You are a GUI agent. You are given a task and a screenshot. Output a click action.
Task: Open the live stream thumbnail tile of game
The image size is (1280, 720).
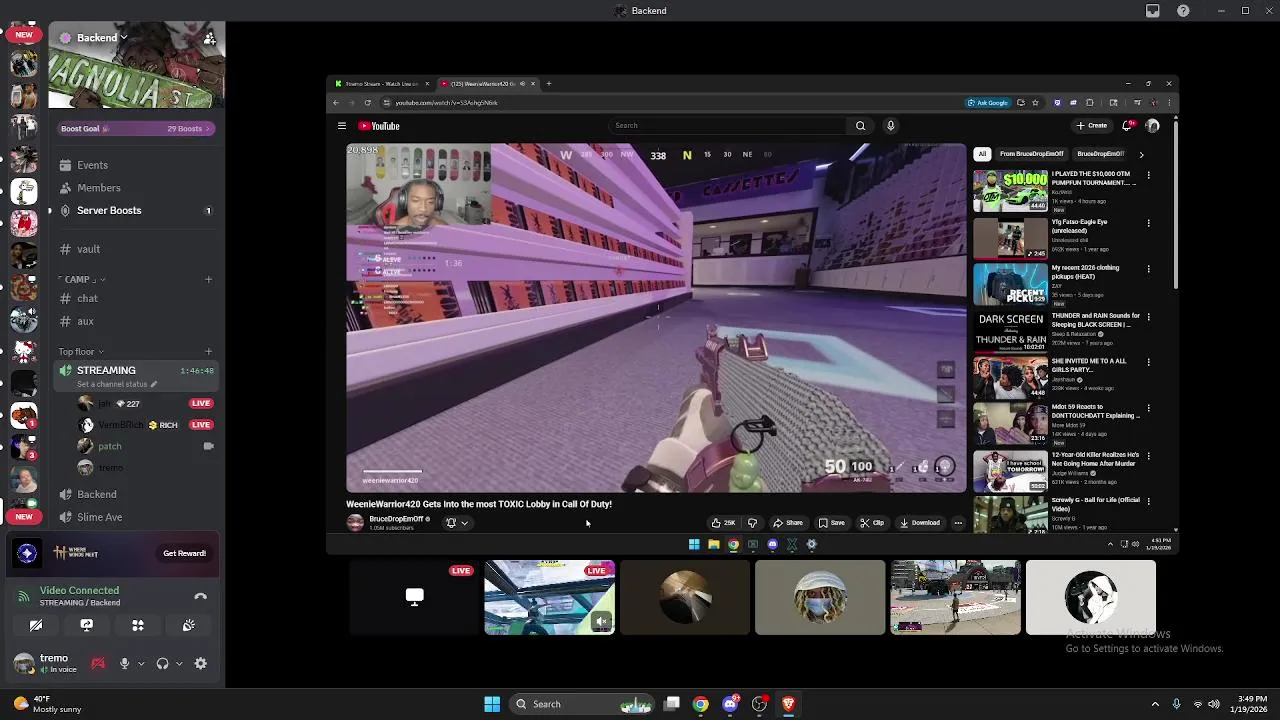point(549,598)
